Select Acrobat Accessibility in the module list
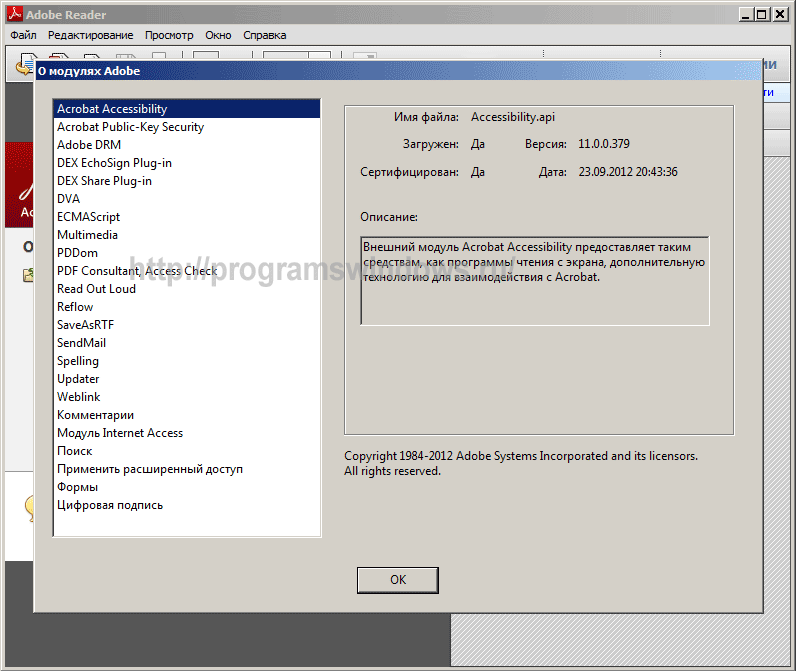The width and height of the screenshot is (796, 671). point(186,109)
